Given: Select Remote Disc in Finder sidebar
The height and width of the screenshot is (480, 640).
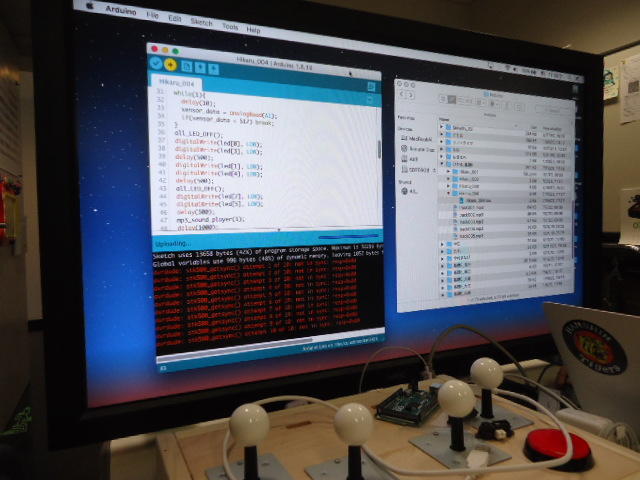Looking at the screenshot, I should [x=418, y=149].
